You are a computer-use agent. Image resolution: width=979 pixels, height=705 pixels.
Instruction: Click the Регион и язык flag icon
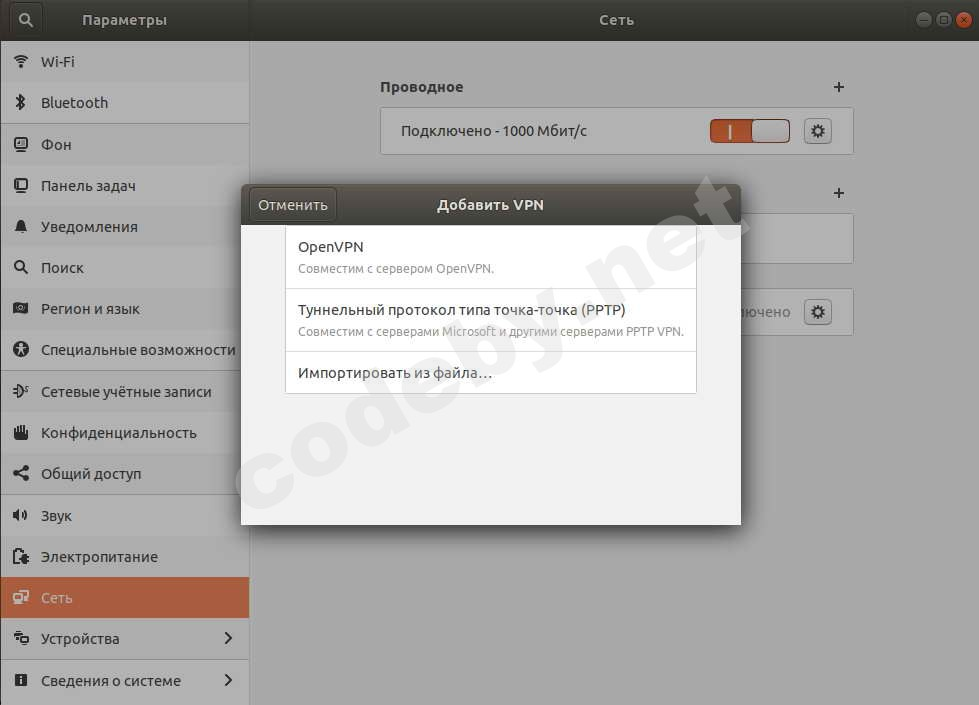click(x=21, y=308)
